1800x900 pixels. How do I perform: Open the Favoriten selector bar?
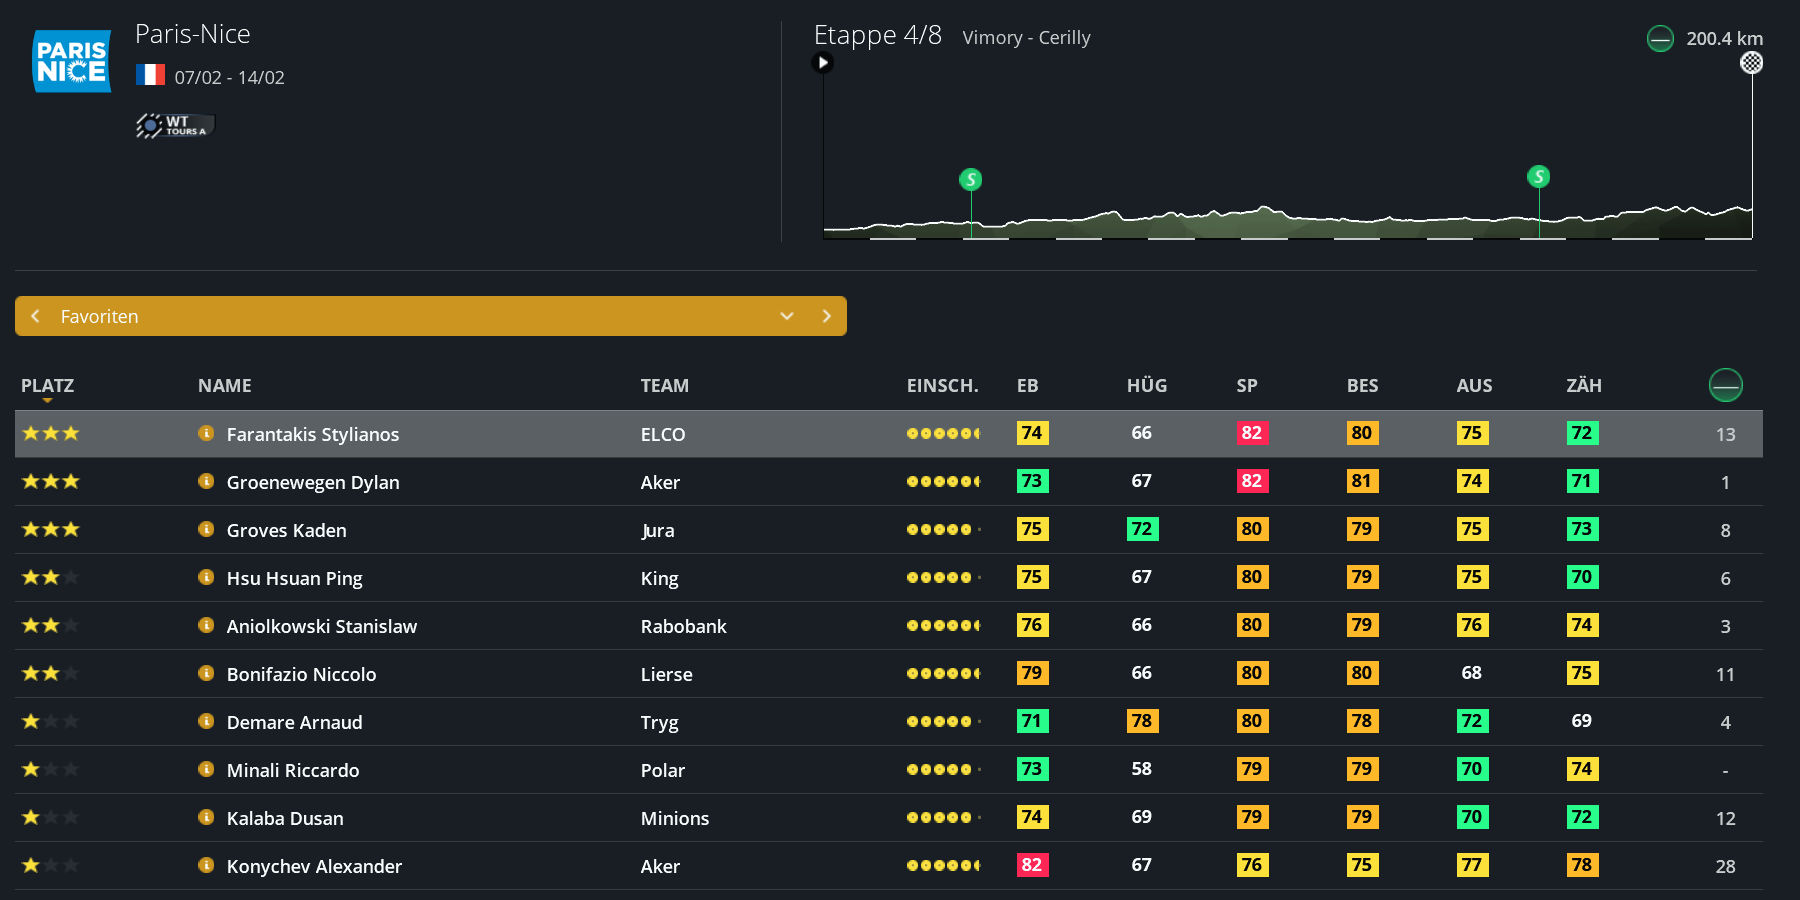click(400, 316)
